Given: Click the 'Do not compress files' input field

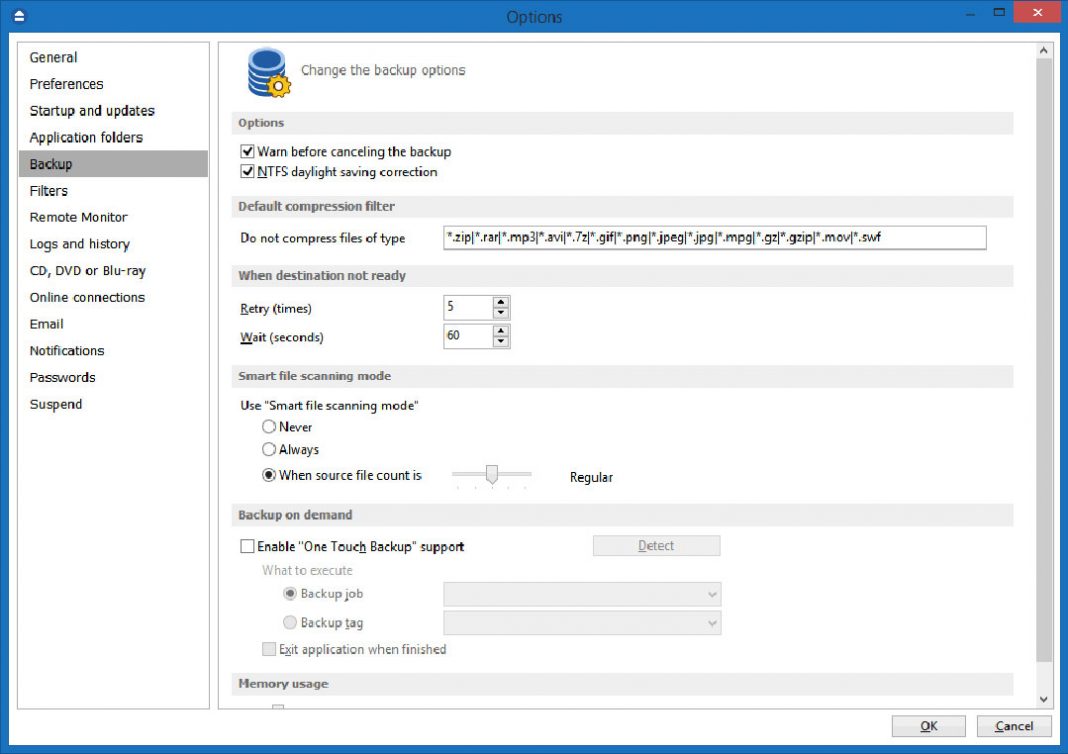Looking at the screenshot, I should tap(715, 238).
